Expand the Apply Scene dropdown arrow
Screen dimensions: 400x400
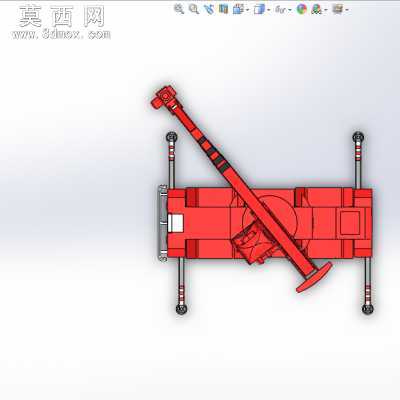point(325,10)
